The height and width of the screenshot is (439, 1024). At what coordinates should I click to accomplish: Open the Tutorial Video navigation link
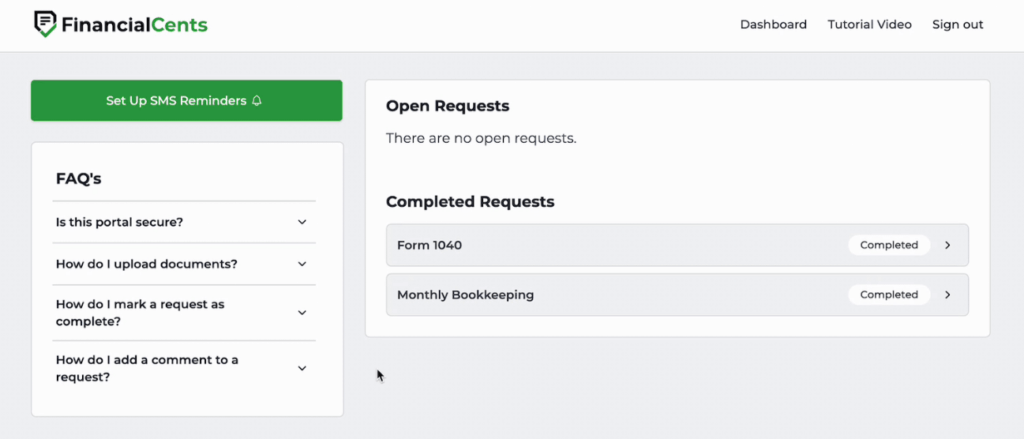(x=869, y=25)
